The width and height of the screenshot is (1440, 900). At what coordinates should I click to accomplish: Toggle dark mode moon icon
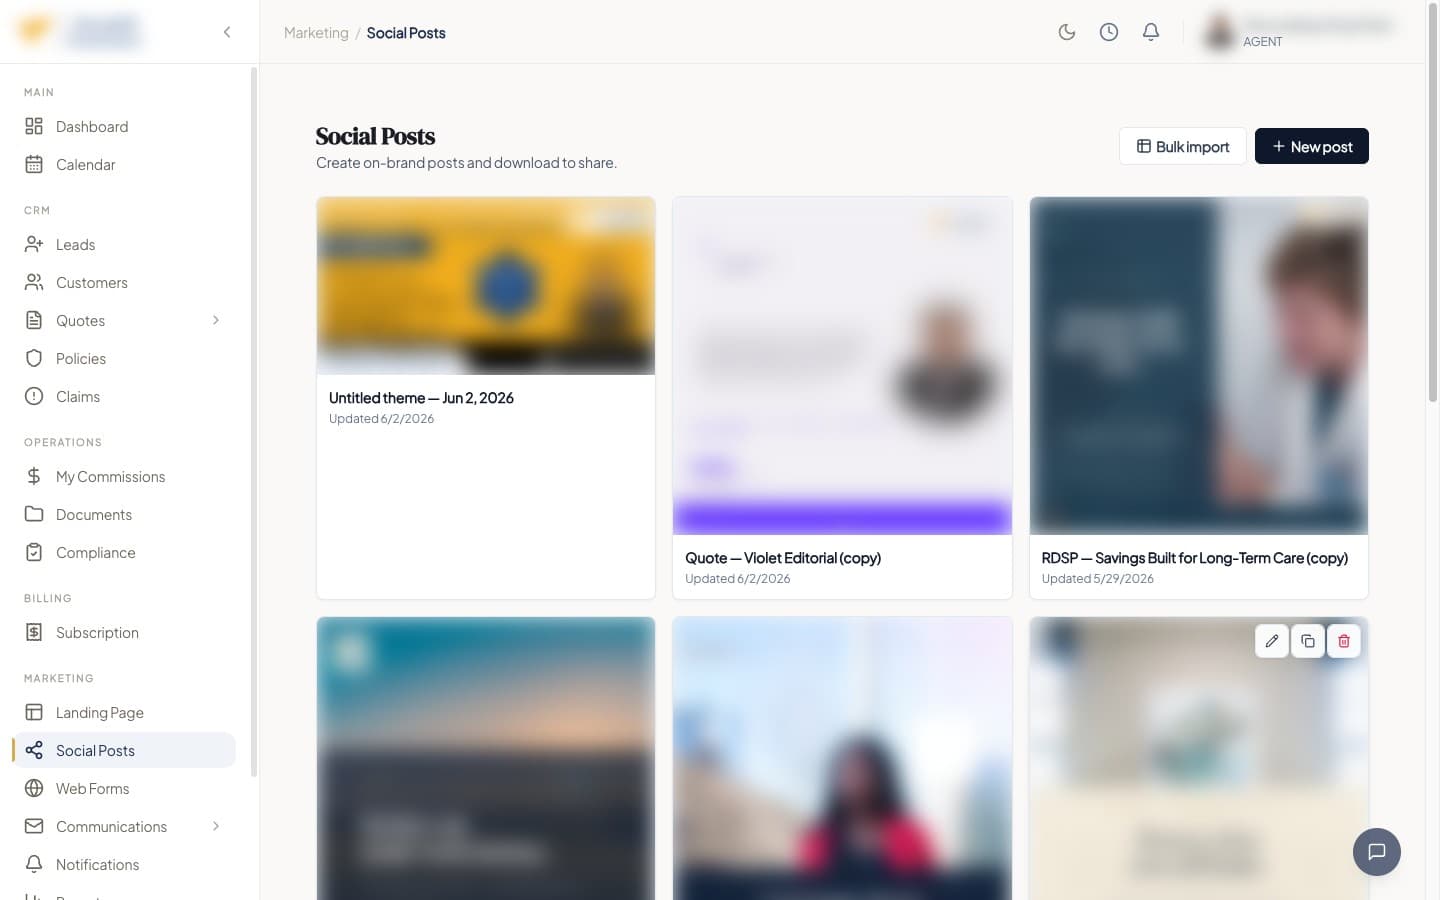point(1067,32)
